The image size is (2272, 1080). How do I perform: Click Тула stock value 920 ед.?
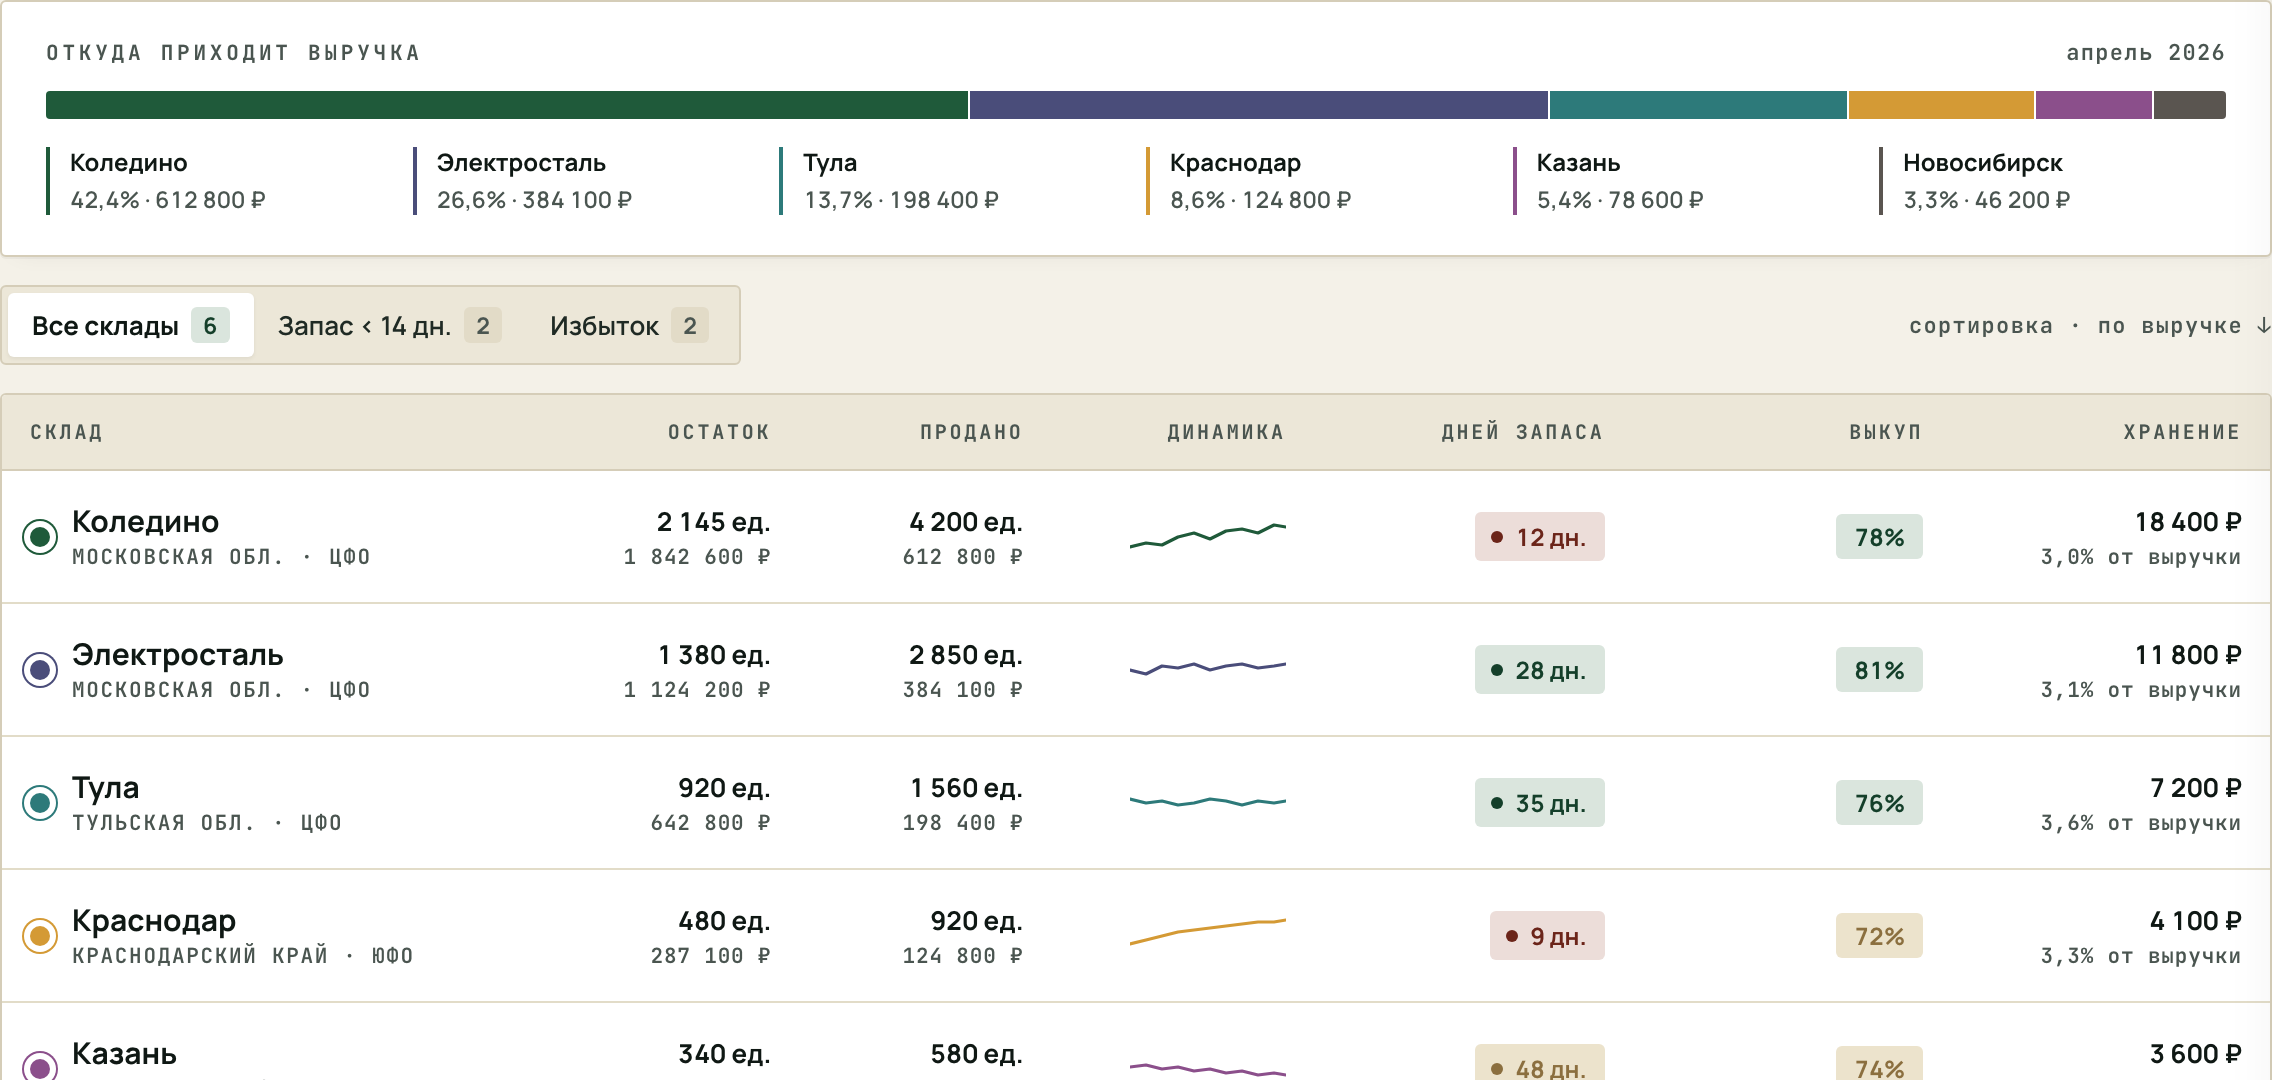724,788
